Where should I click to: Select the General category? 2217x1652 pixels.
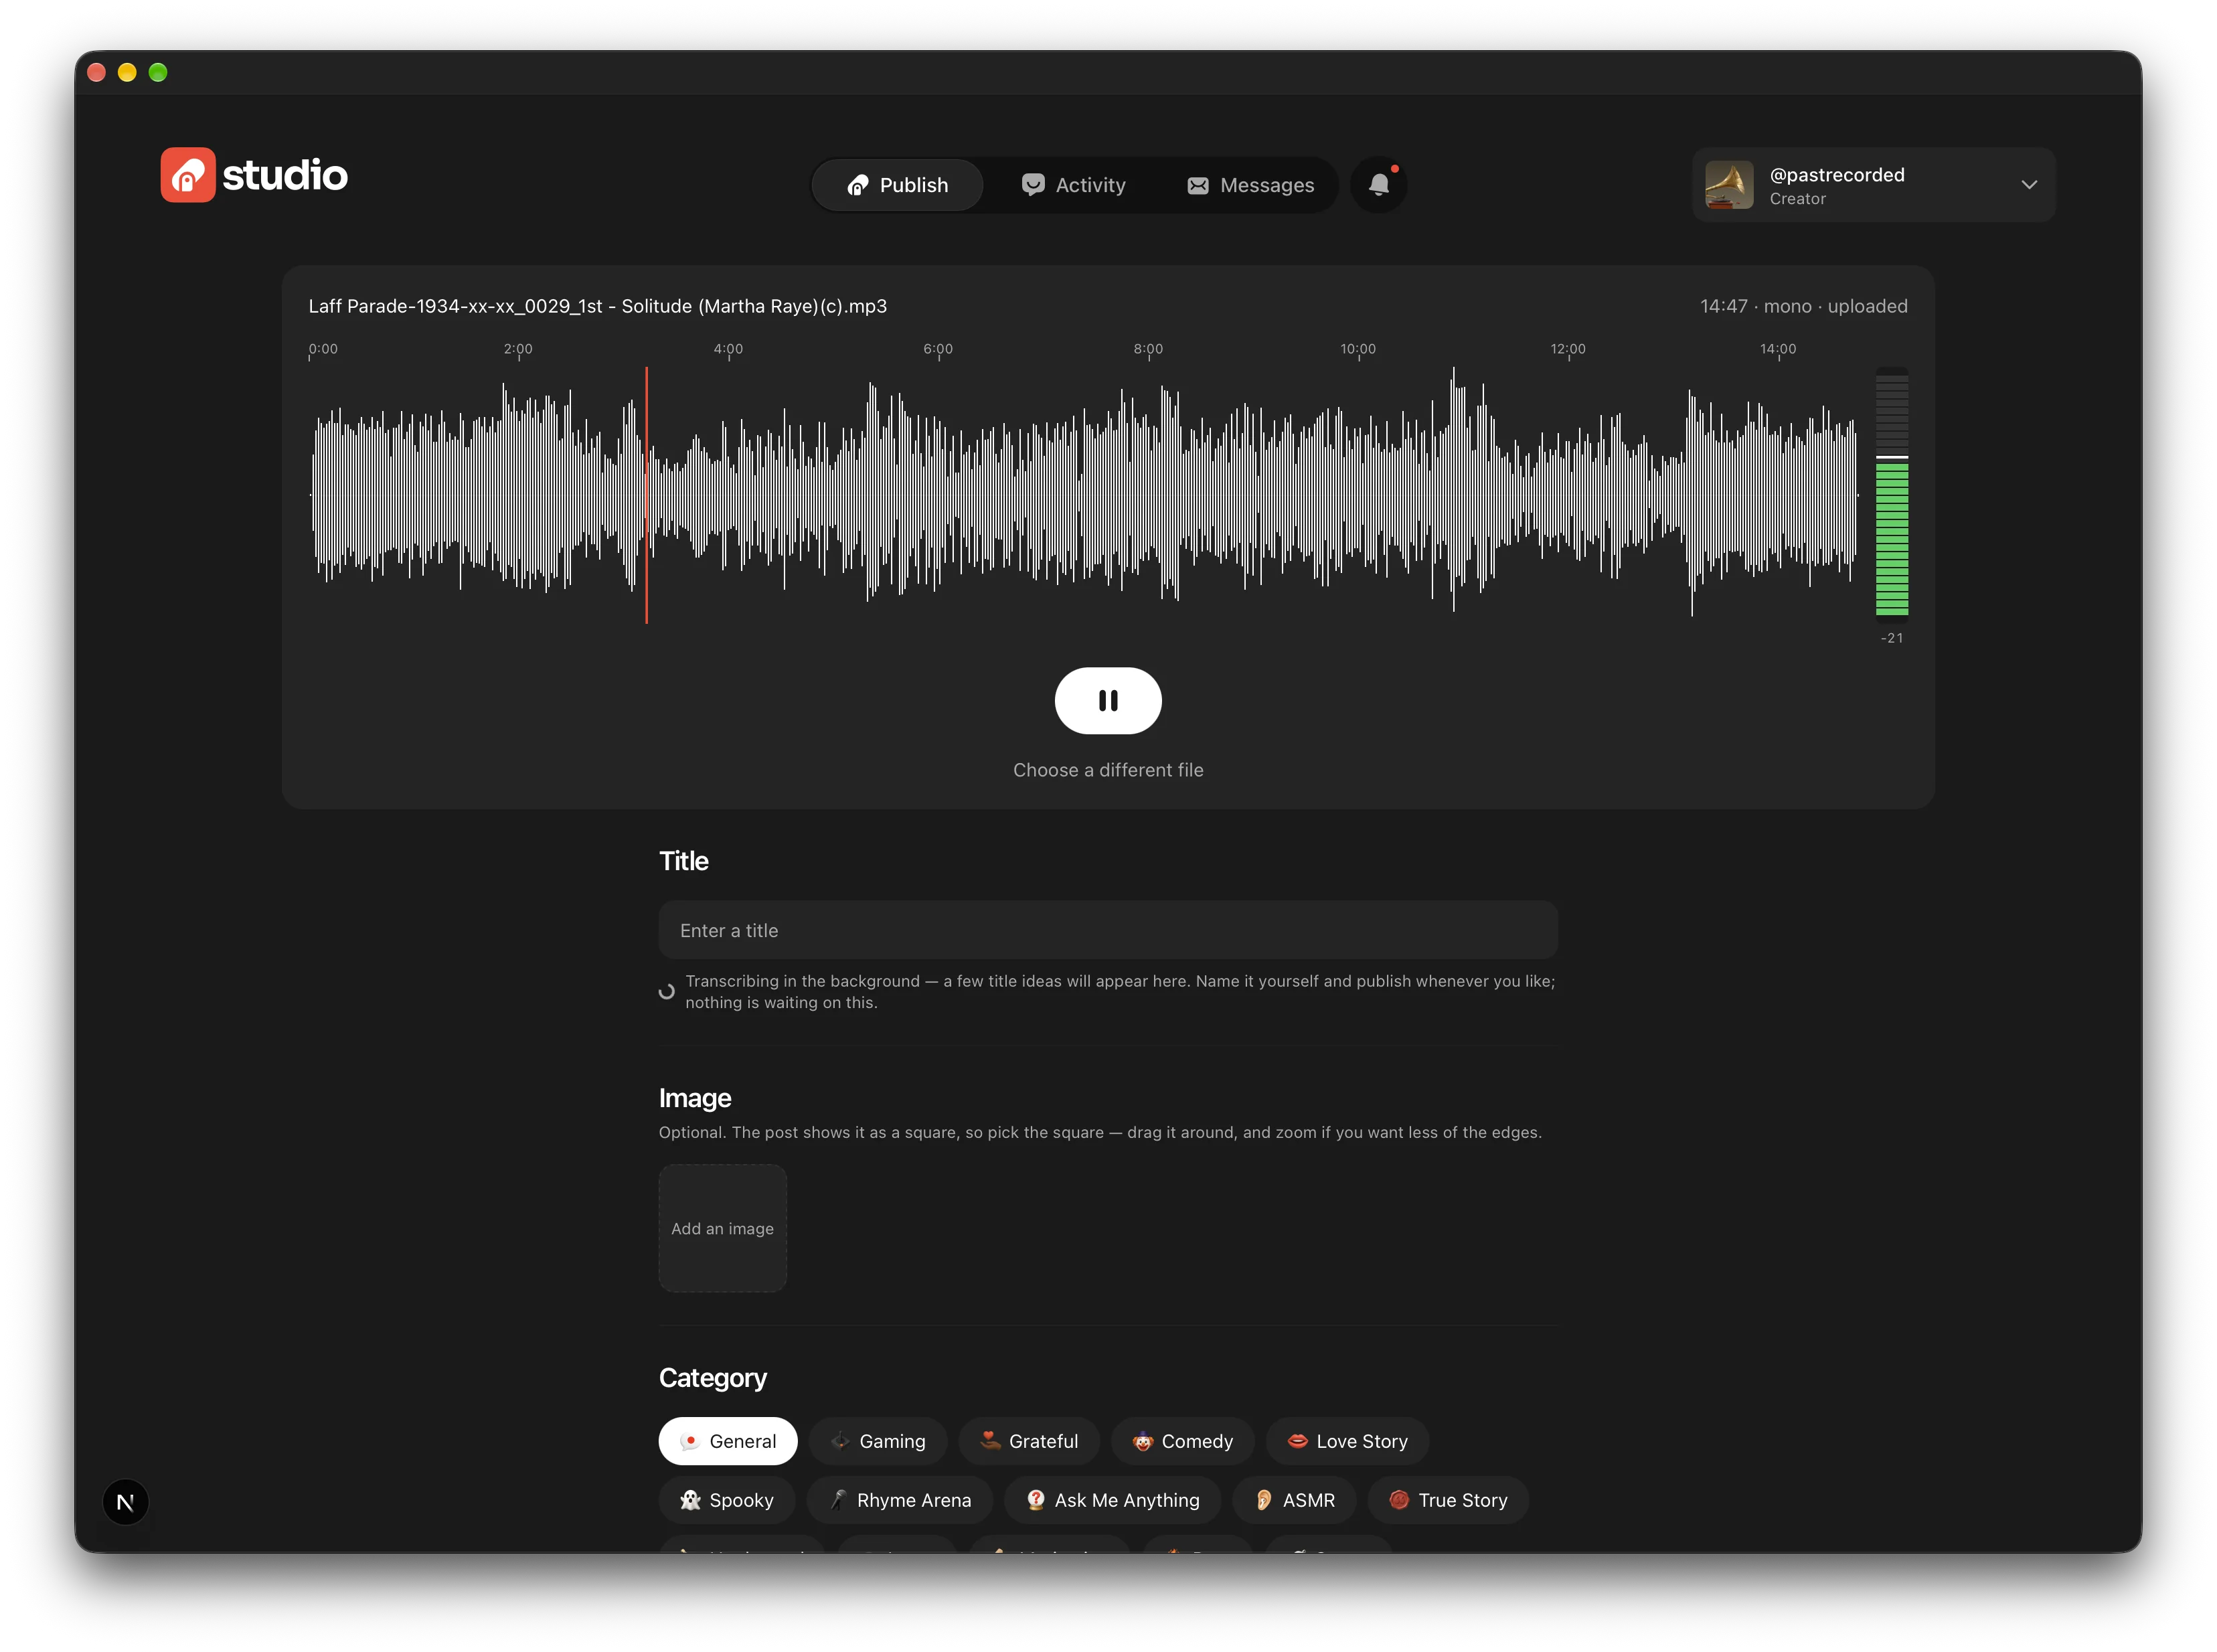pyautogui.click(x=728, y=1441)
